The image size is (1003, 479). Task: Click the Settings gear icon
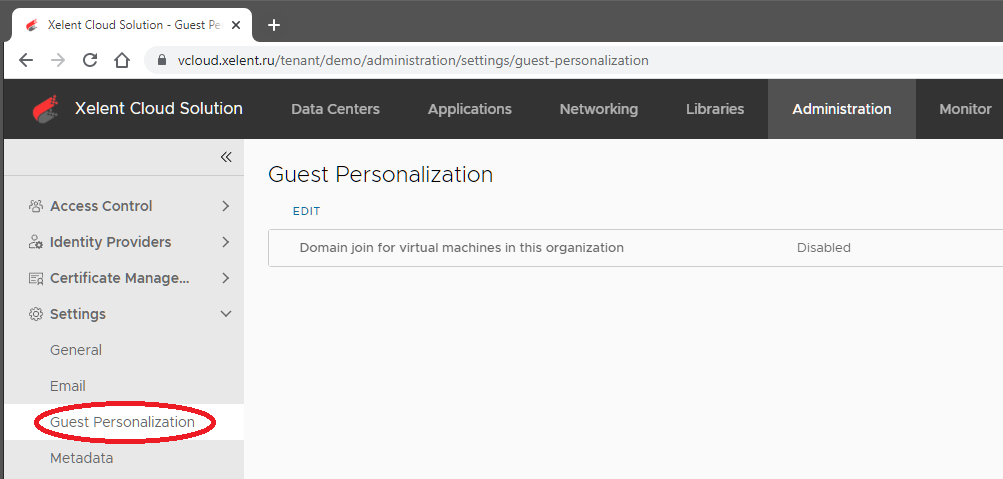(x=36, y=314)
